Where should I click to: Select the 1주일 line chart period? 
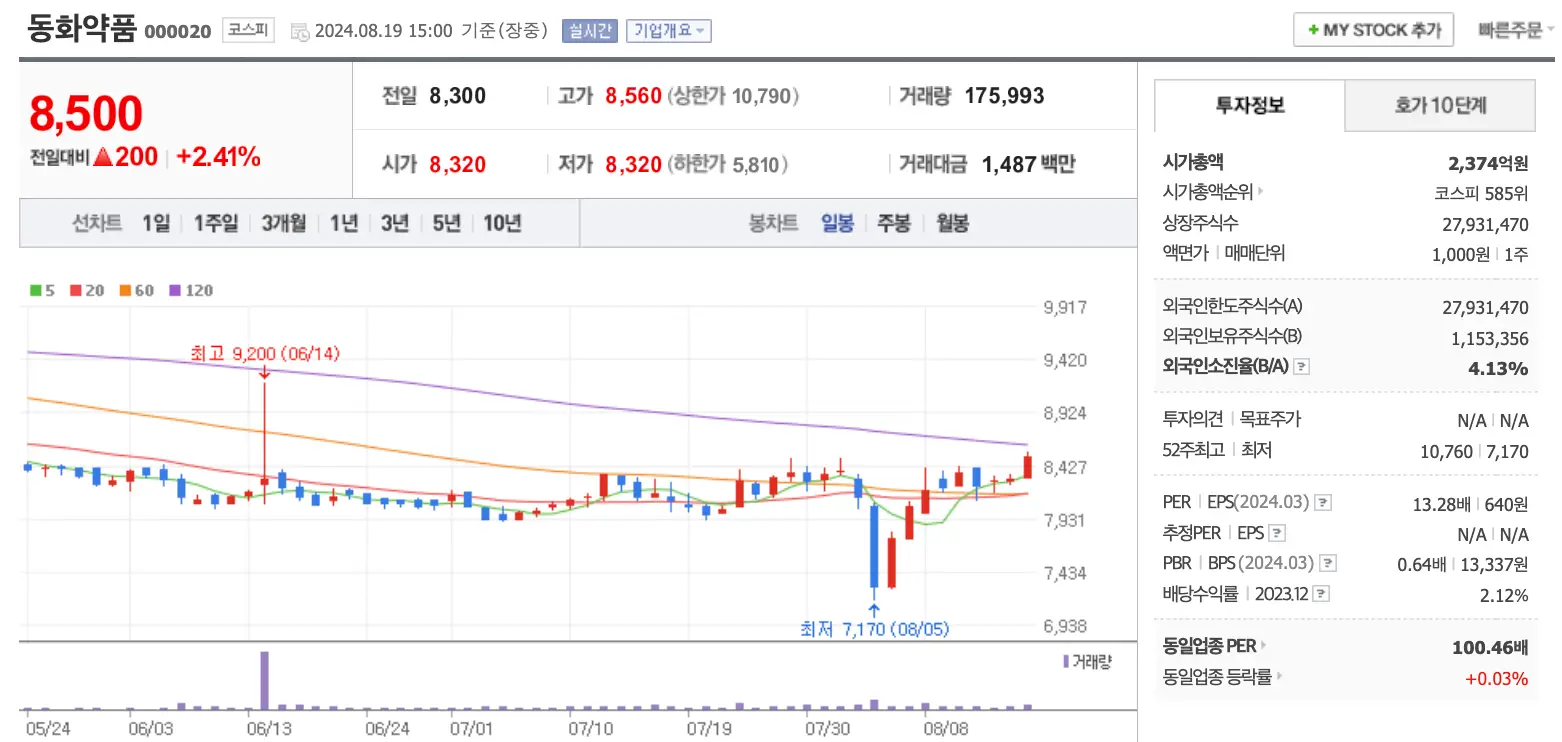pyautogui.click(x=216, y=223)
